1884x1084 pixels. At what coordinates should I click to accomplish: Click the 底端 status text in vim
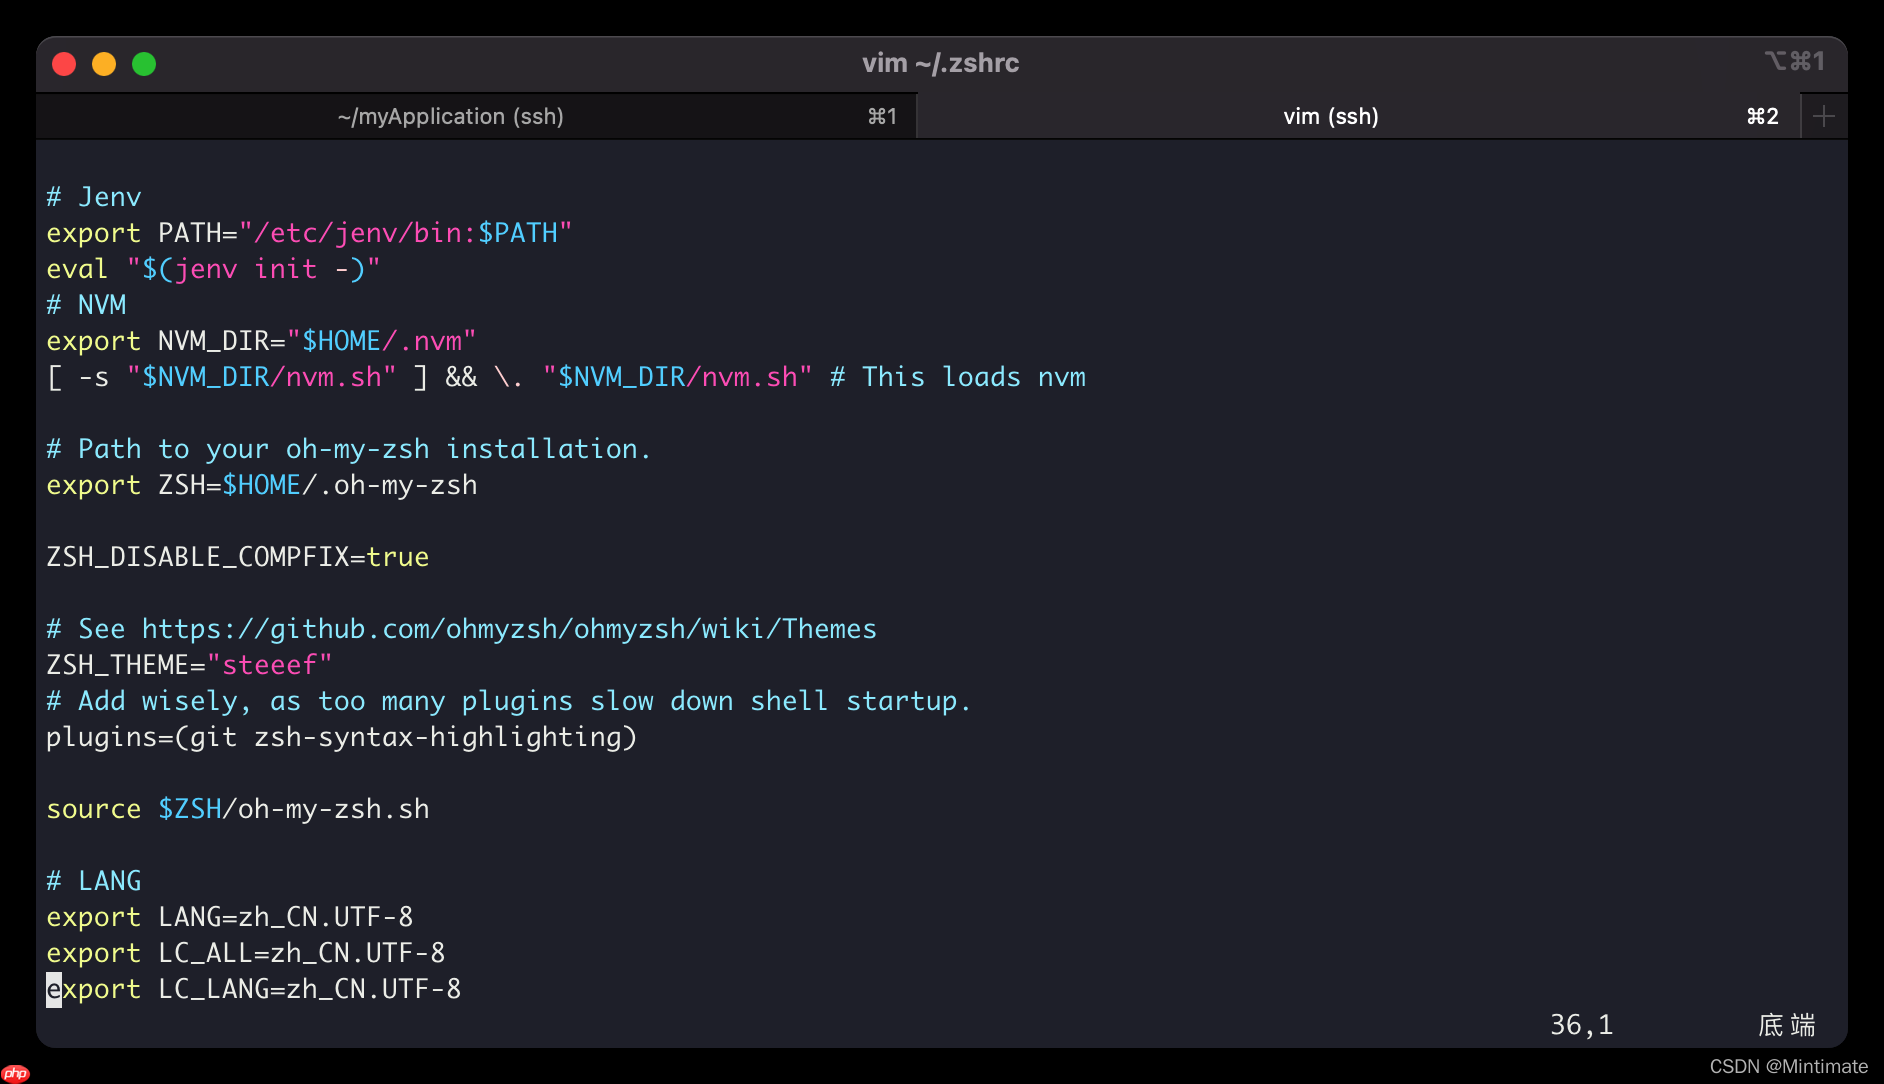tap(1786, 1024)
